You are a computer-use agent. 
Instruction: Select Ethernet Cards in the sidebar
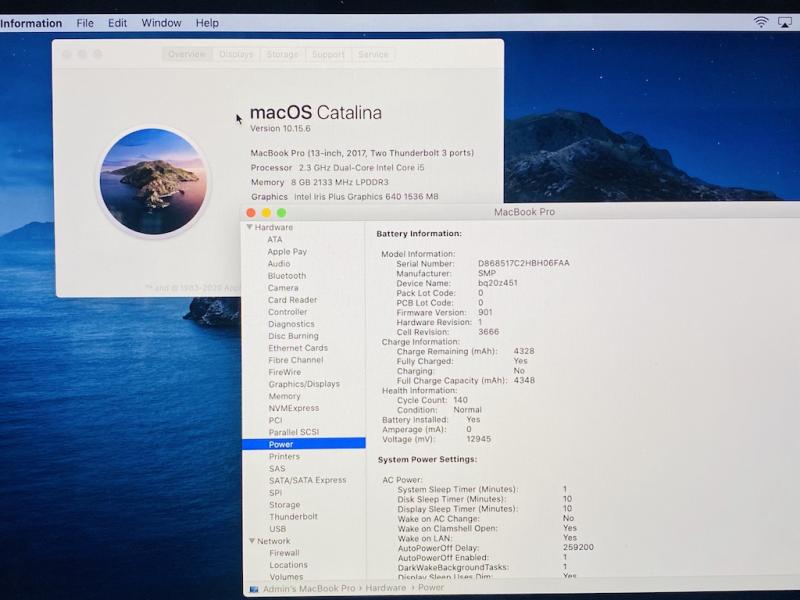click(x=298, y=348)
